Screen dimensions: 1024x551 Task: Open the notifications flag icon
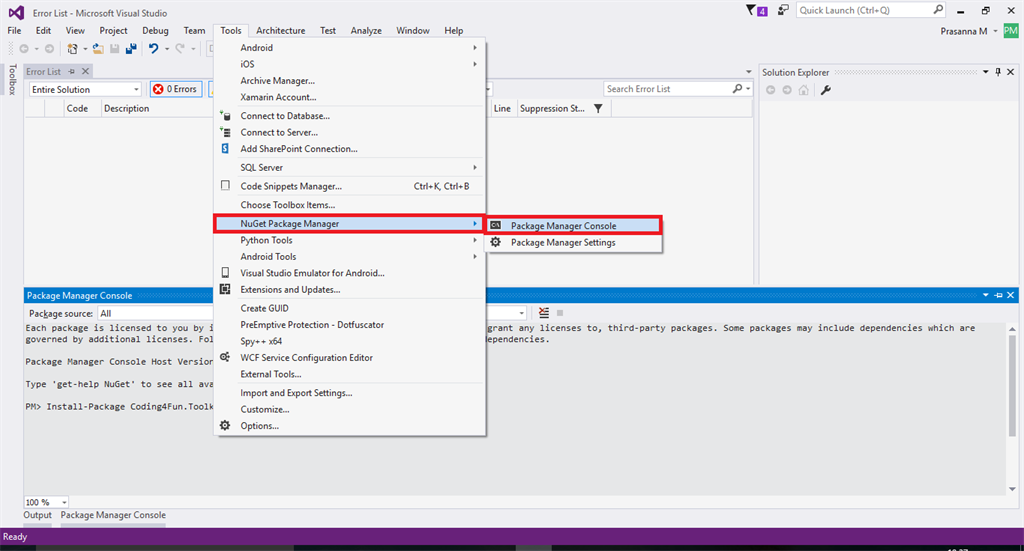(x=756, y=10)
